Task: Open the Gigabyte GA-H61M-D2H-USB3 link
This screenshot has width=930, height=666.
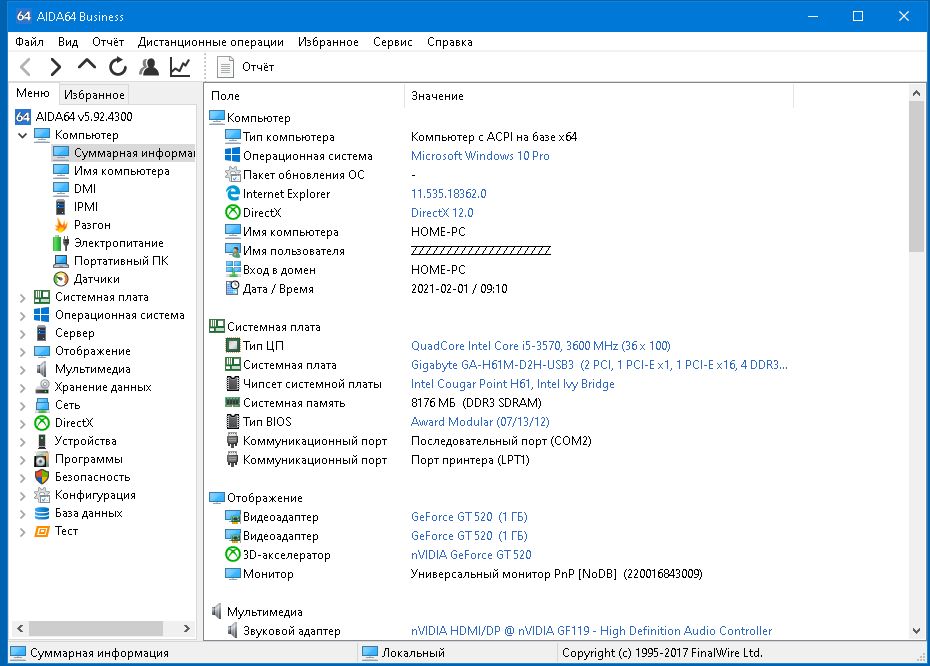Action: pos(599,365)
